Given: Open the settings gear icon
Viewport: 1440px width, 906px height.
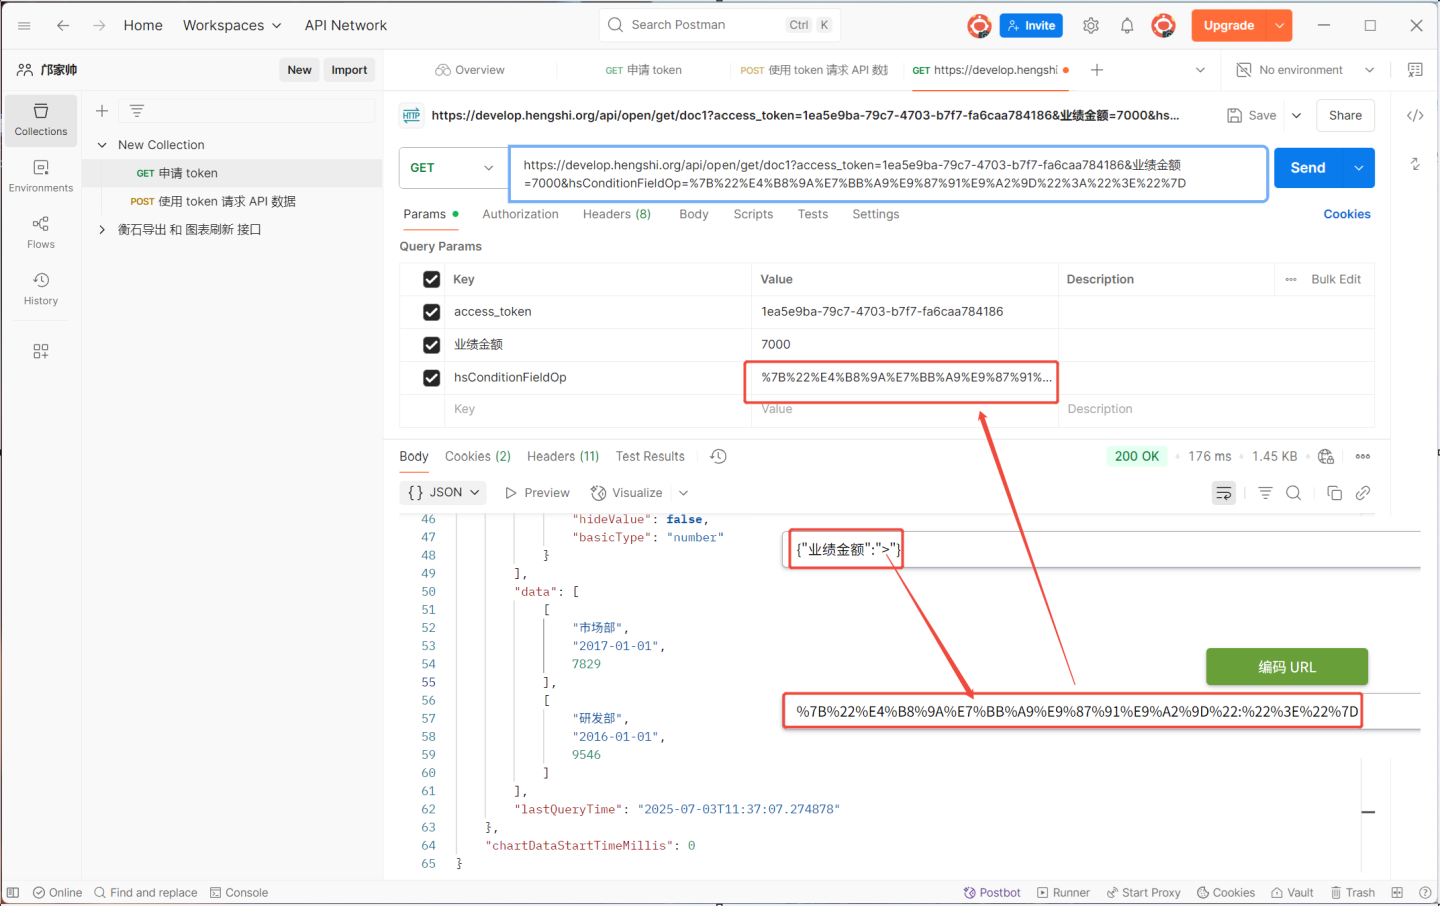Looking at the screenshot, I should pos(1091,26).
